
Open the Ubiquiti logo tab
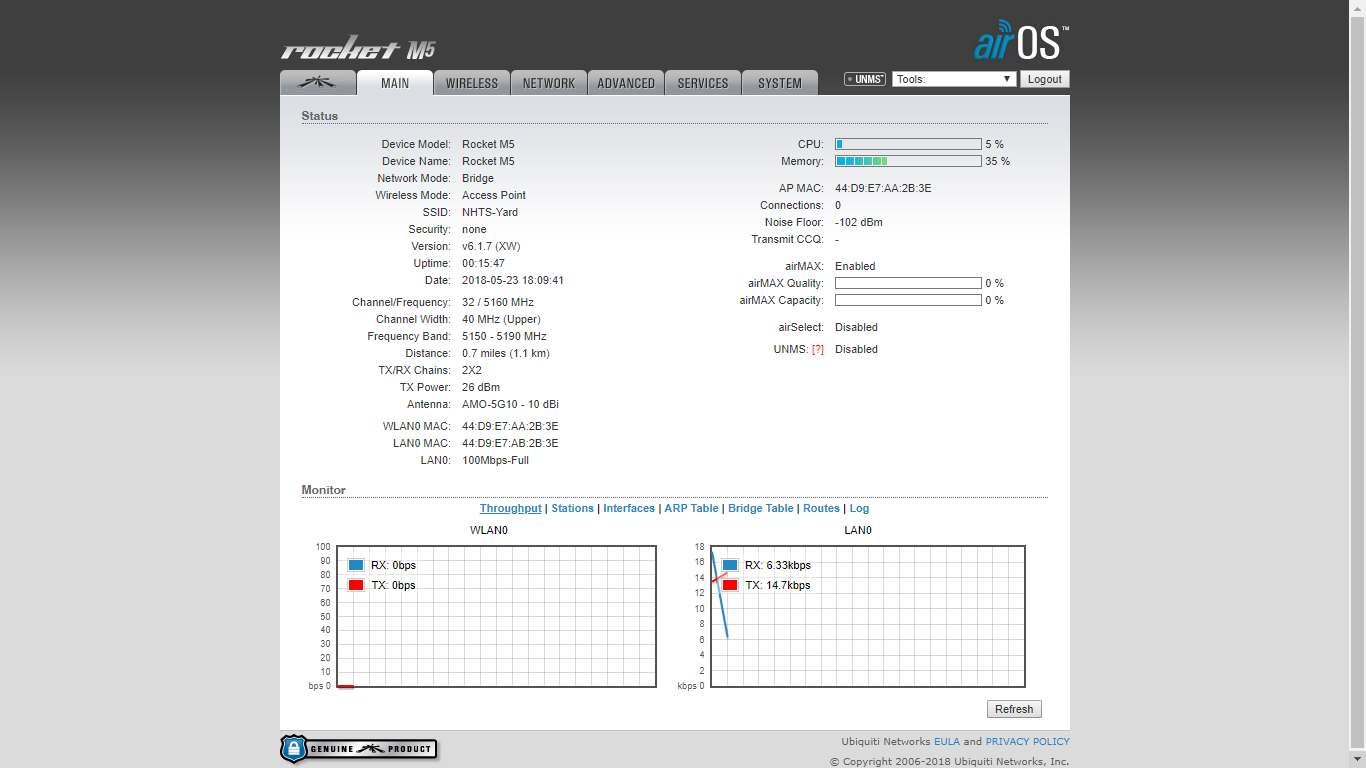point(318,83)
